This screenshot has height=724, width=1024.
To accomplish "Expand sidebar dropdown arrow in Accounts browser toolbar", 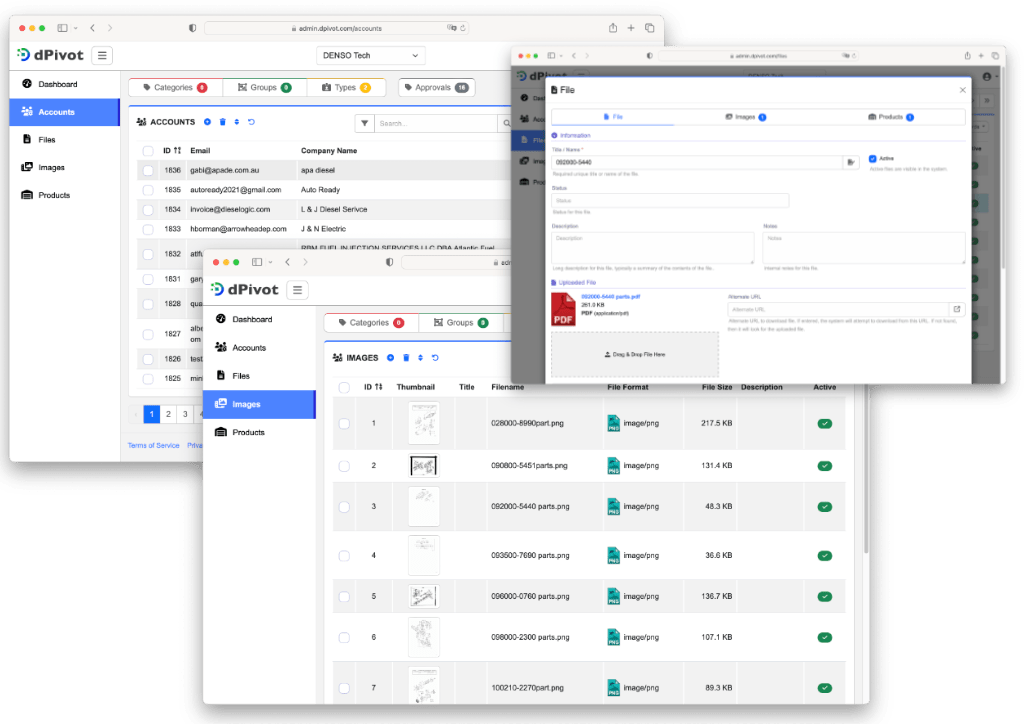I will 76,28.
